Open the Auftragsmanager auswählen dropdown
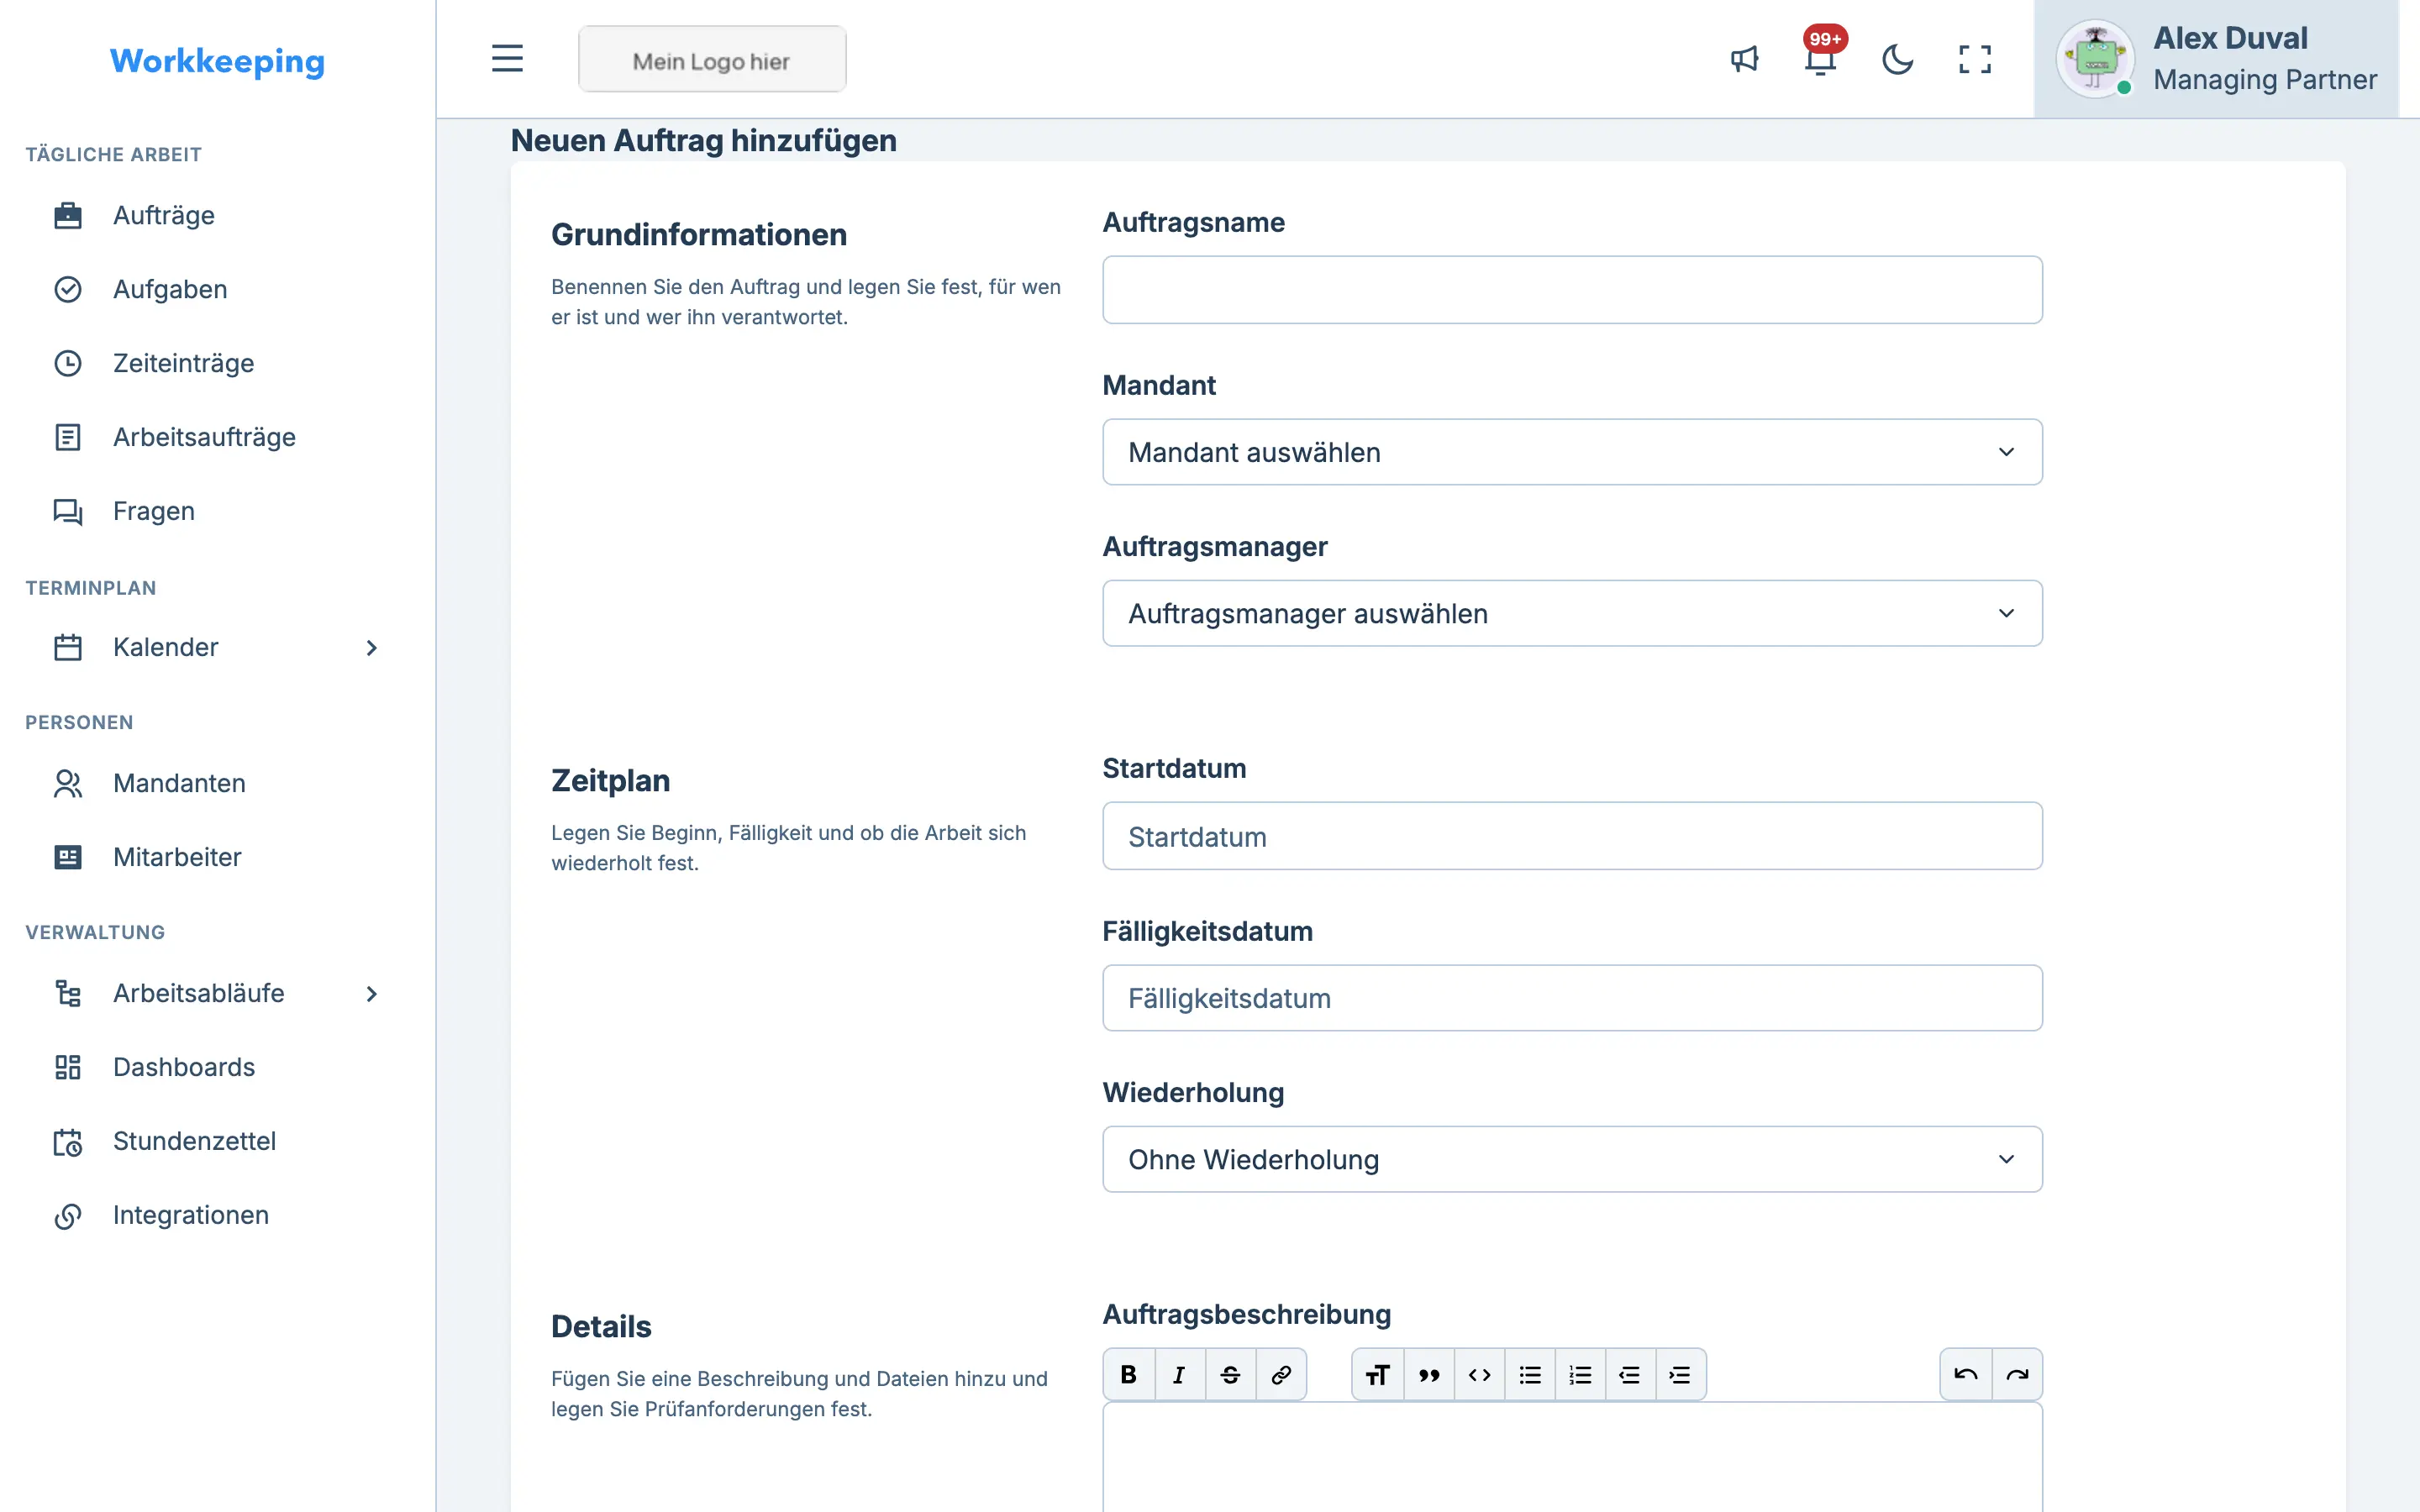2420x1512 pixels. (x=1572, y=613)
